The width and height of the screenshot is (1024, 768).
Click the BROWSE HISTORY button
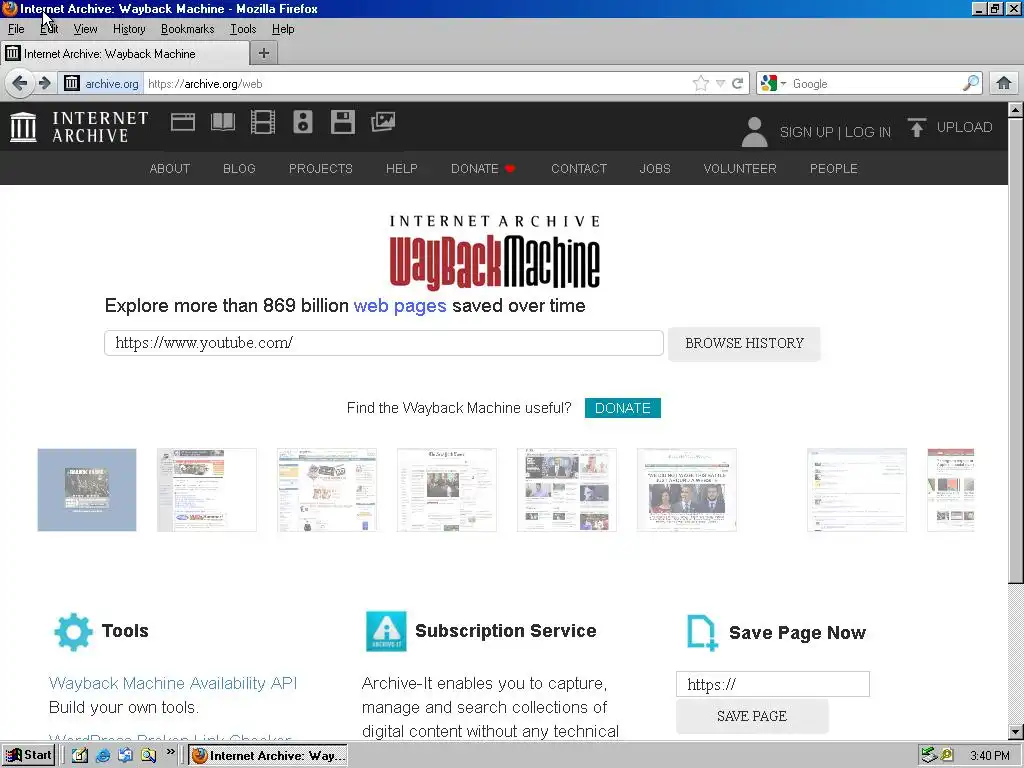tap(744, 344)
